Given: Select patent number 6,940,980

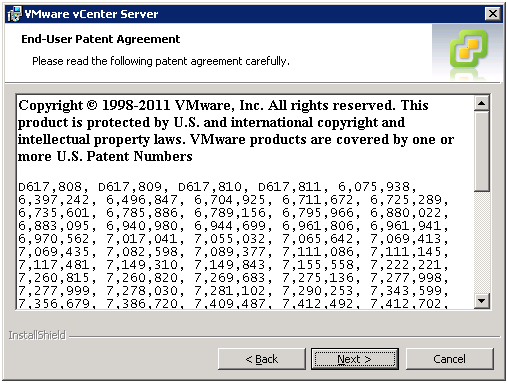Looking at the screenshot, I should tap(142, 226).
